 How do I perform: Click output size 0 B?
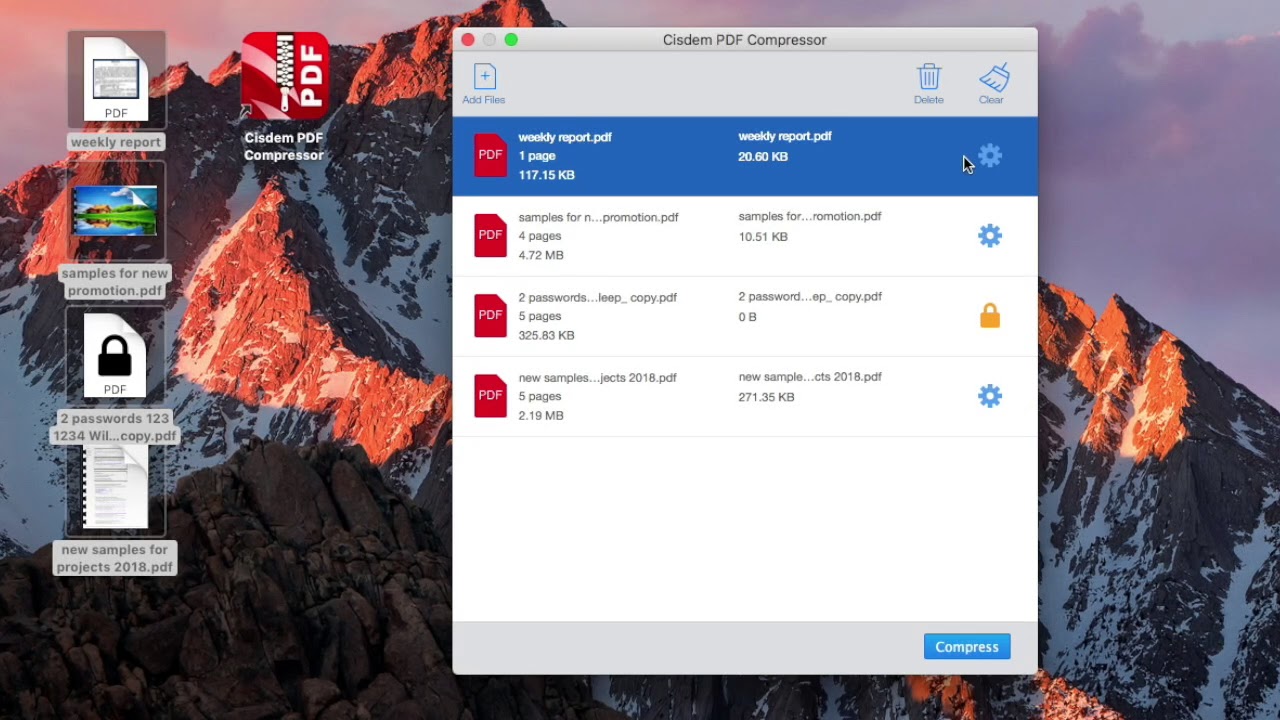[x=747, y=317]
